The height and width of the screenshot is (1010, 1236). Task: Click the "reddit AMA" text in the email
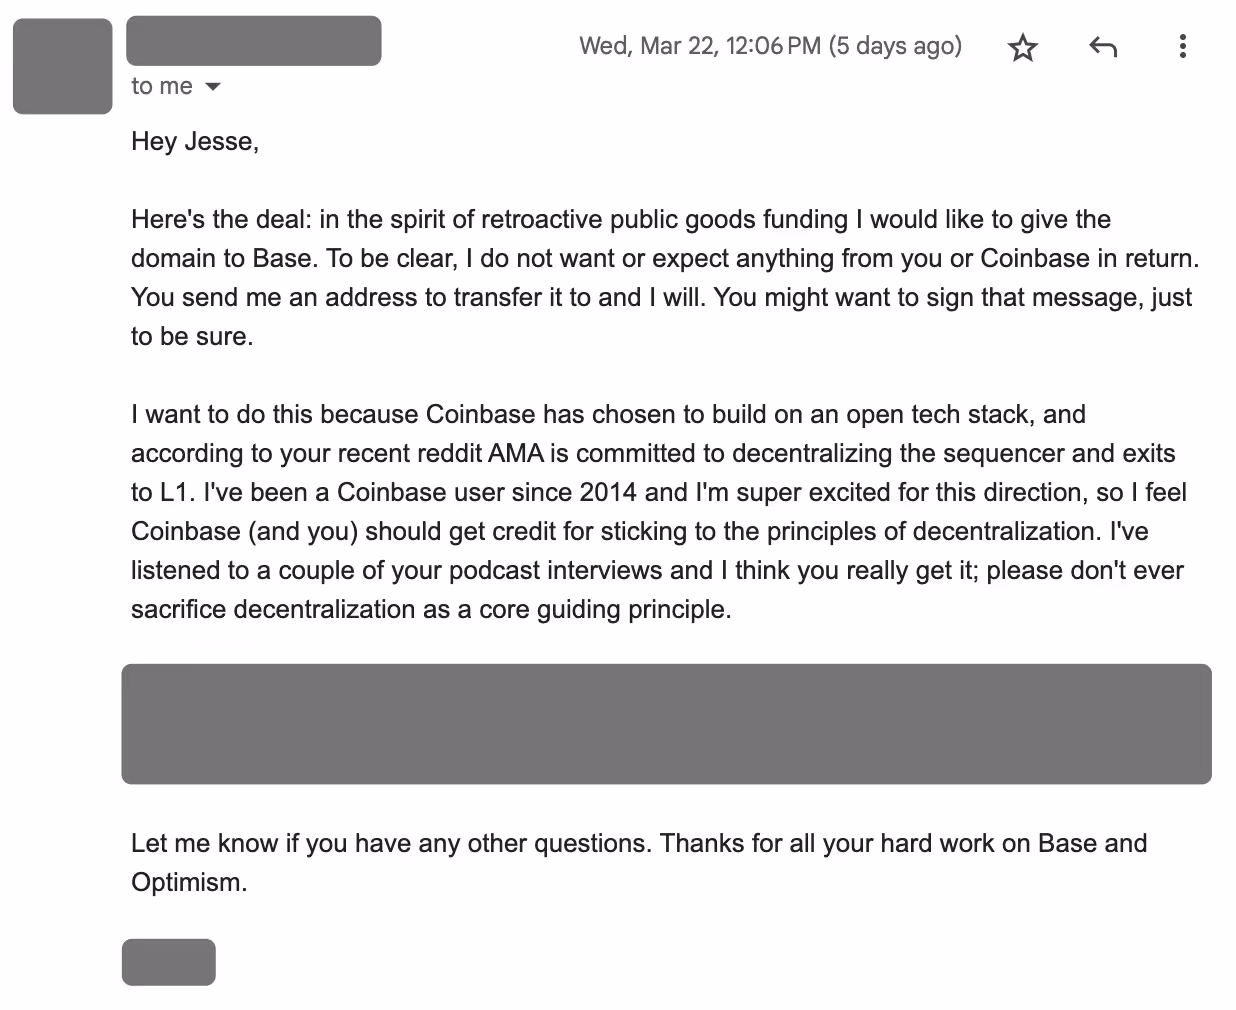click(476, 453)
